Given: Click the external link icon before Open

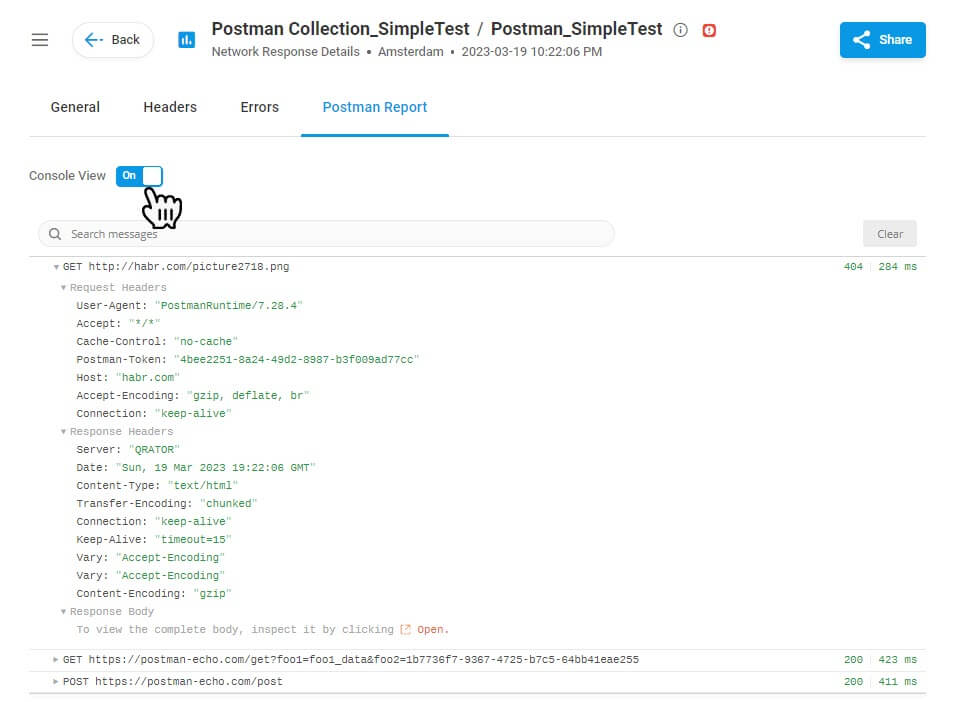Looking at the screenshot, I should click(x=405, y=630).
